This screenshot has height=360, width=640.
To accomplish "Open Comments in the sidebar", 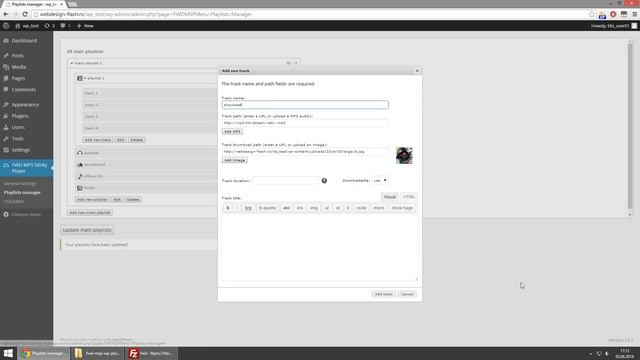I will click(24, 90).
